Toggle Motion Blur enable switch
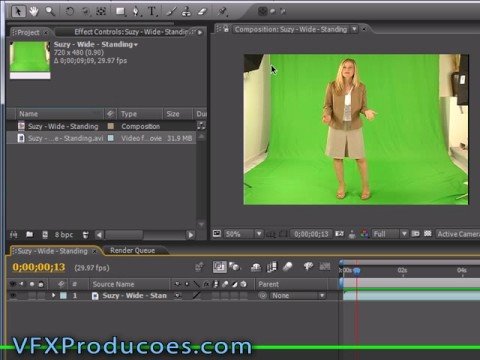The height and width of the screenshot is (360, 480). coord(287,267)
